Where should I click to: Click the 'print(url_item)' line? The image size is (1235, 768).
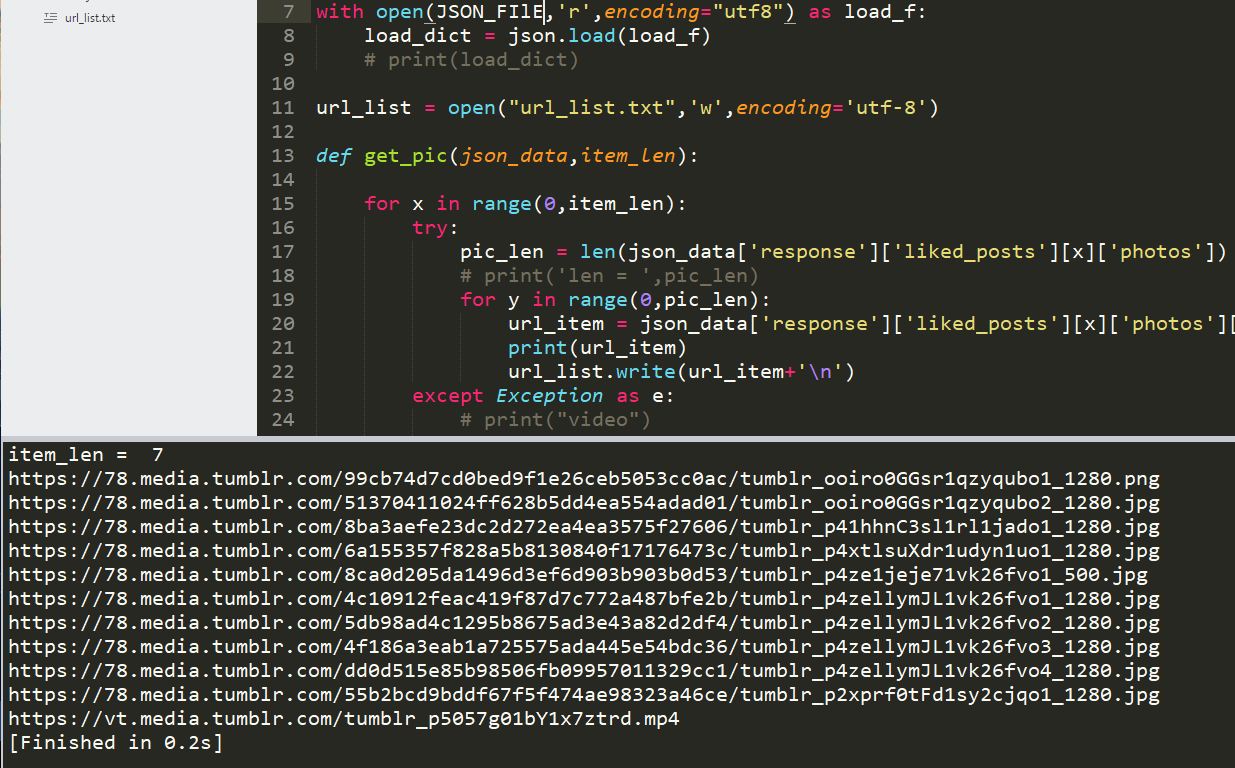coord(598,348)
